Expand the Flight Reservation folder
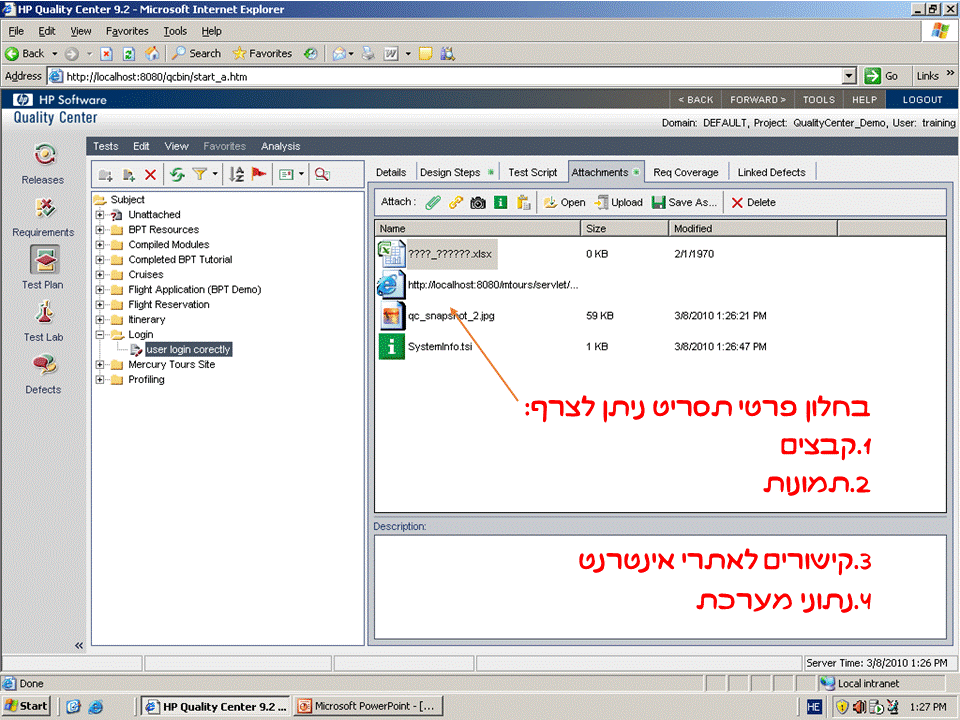 [x=100, y=304]
